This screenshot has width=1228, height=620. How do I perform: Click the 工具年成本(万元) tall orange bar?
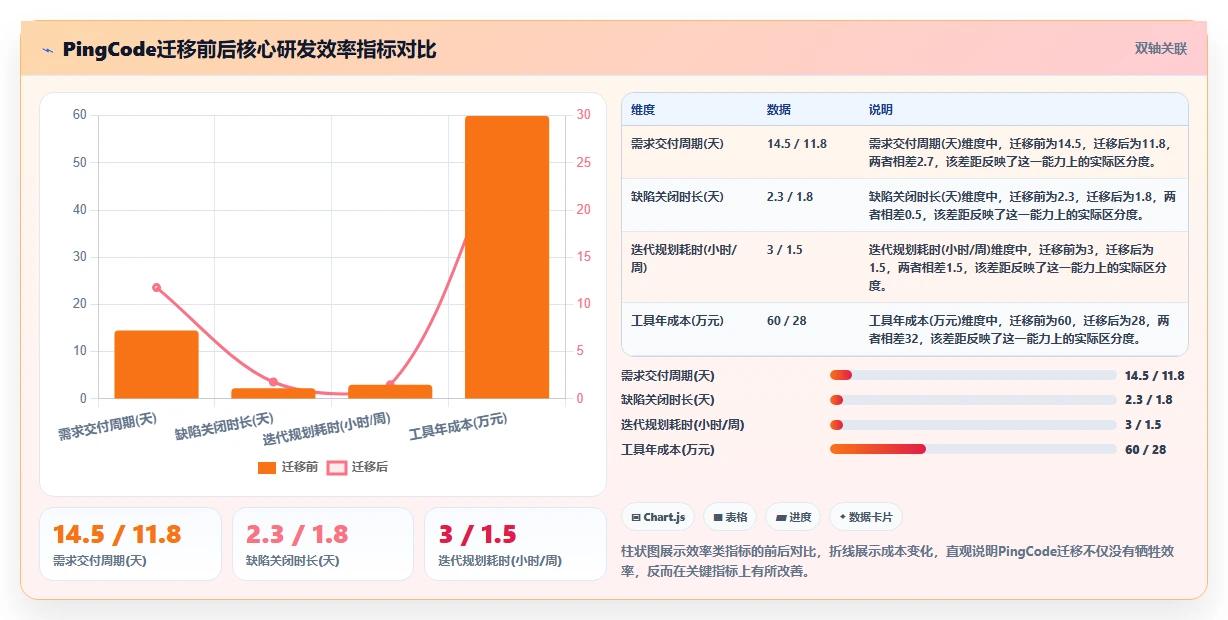507,257
